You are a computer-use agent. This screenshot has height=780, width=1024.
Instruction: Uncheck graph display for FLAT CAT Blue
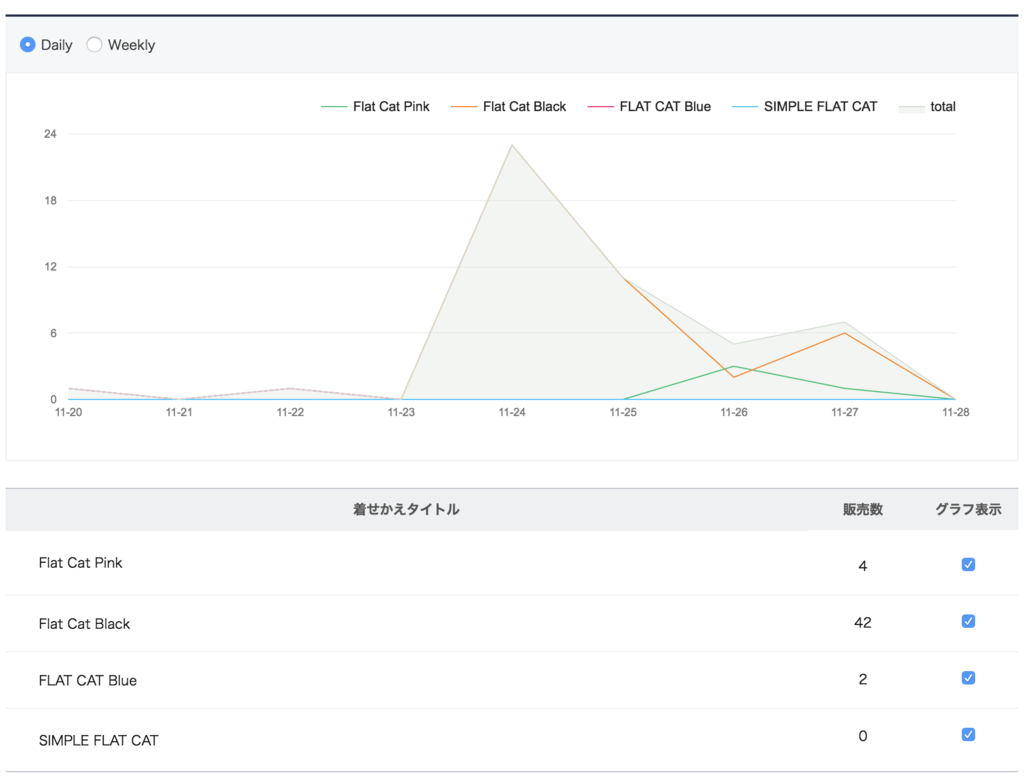pyautogui.click(x=968, y=678)
